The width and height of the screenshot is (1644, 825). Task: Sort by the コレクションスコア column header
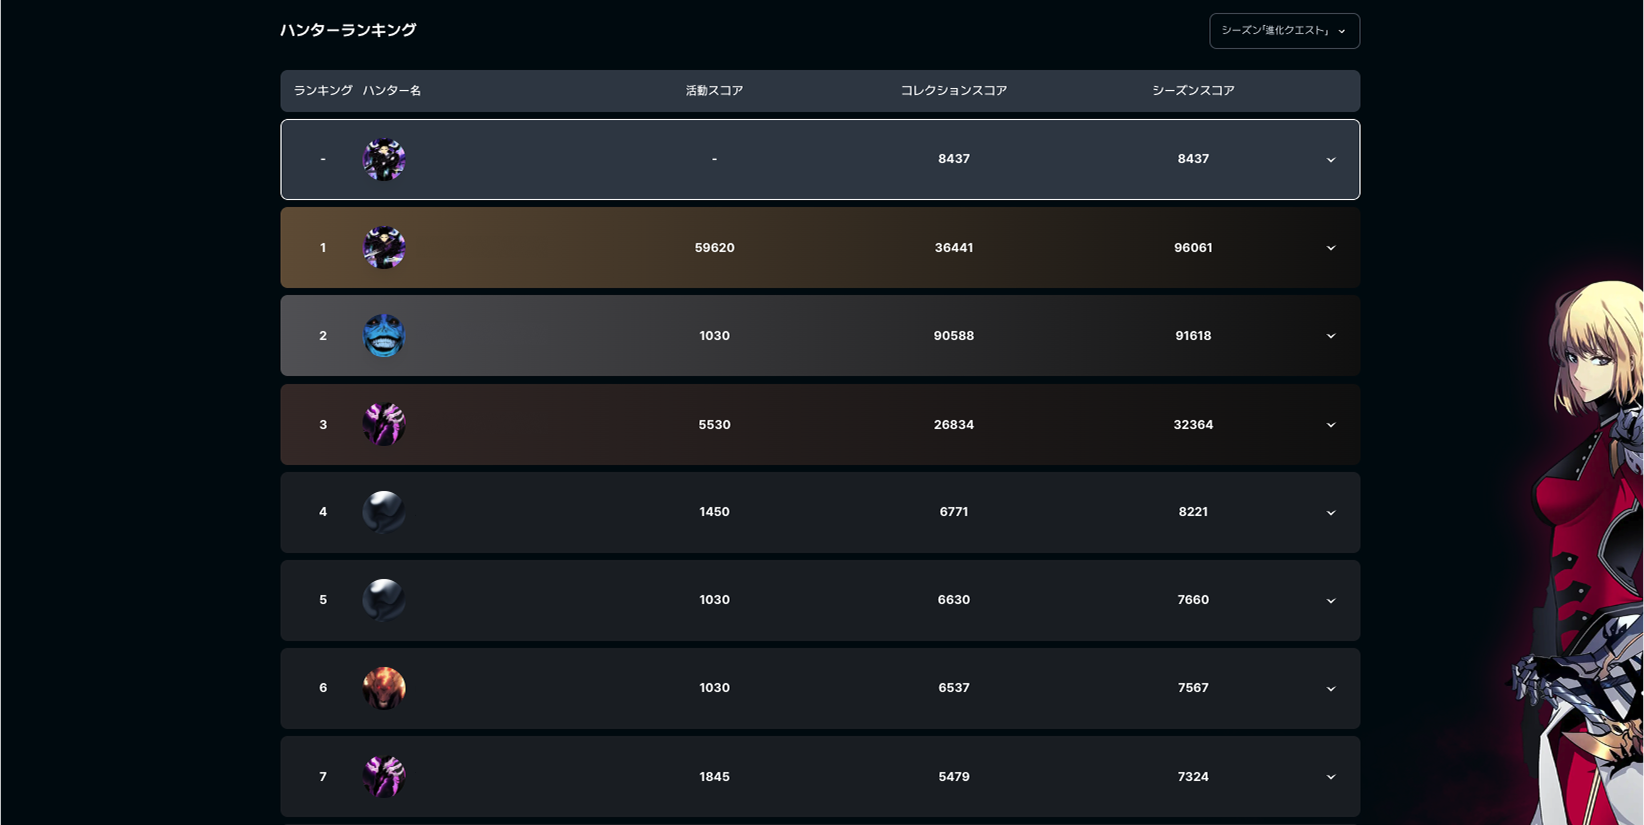point(954,91)
